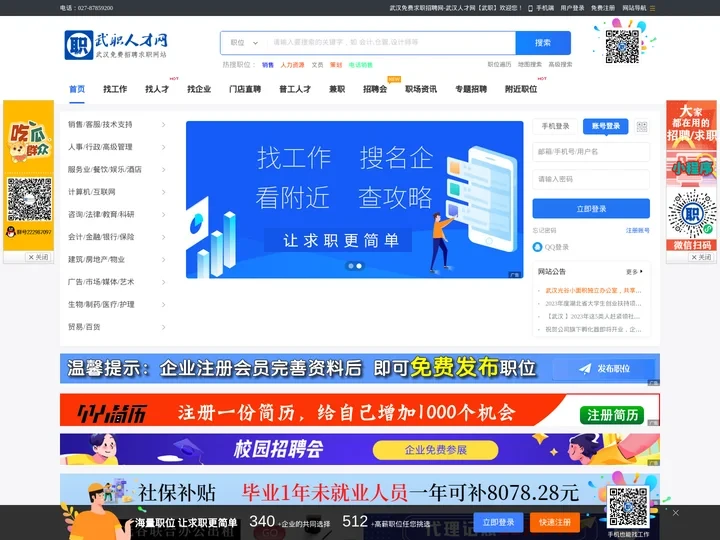The width and height of the screenshot is (720, 540).
Task: Click the bottom bar QR code
Action: pyautogui.click(x=628, y=507)
